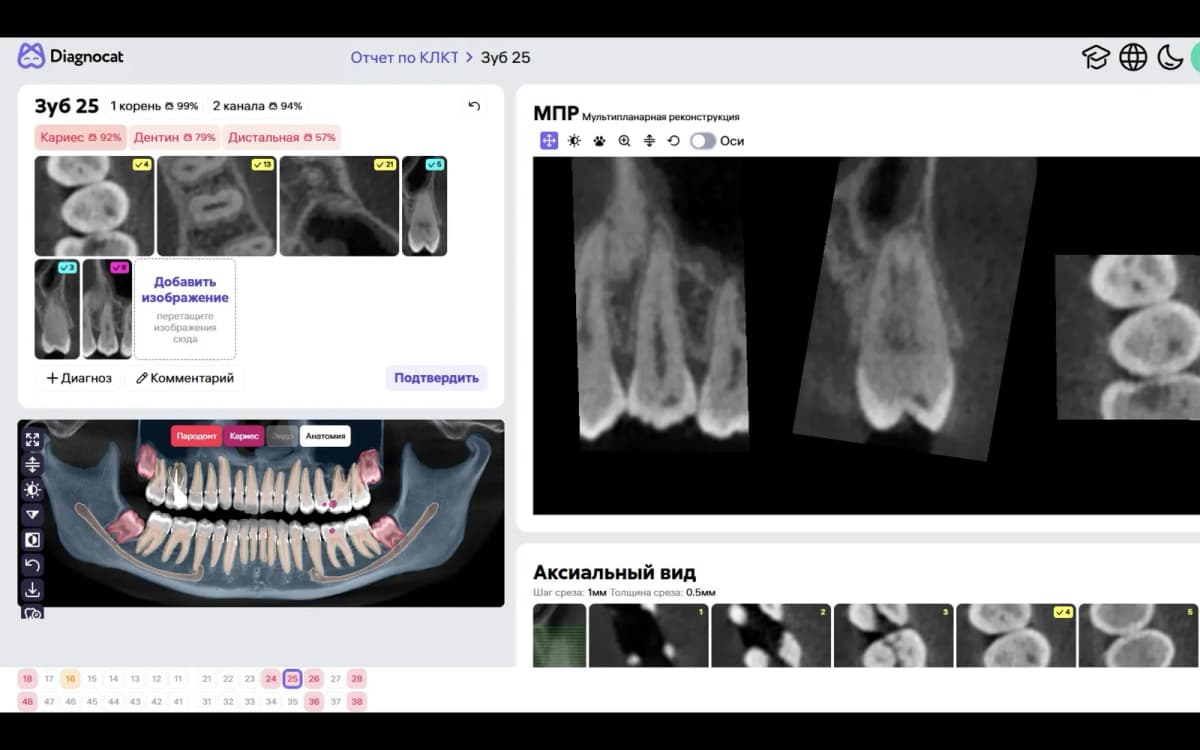The width and height of the screenshot is (1200, 750).
Task: Reset the МПР view with the rotate-back icon
Action: [673, 141]
